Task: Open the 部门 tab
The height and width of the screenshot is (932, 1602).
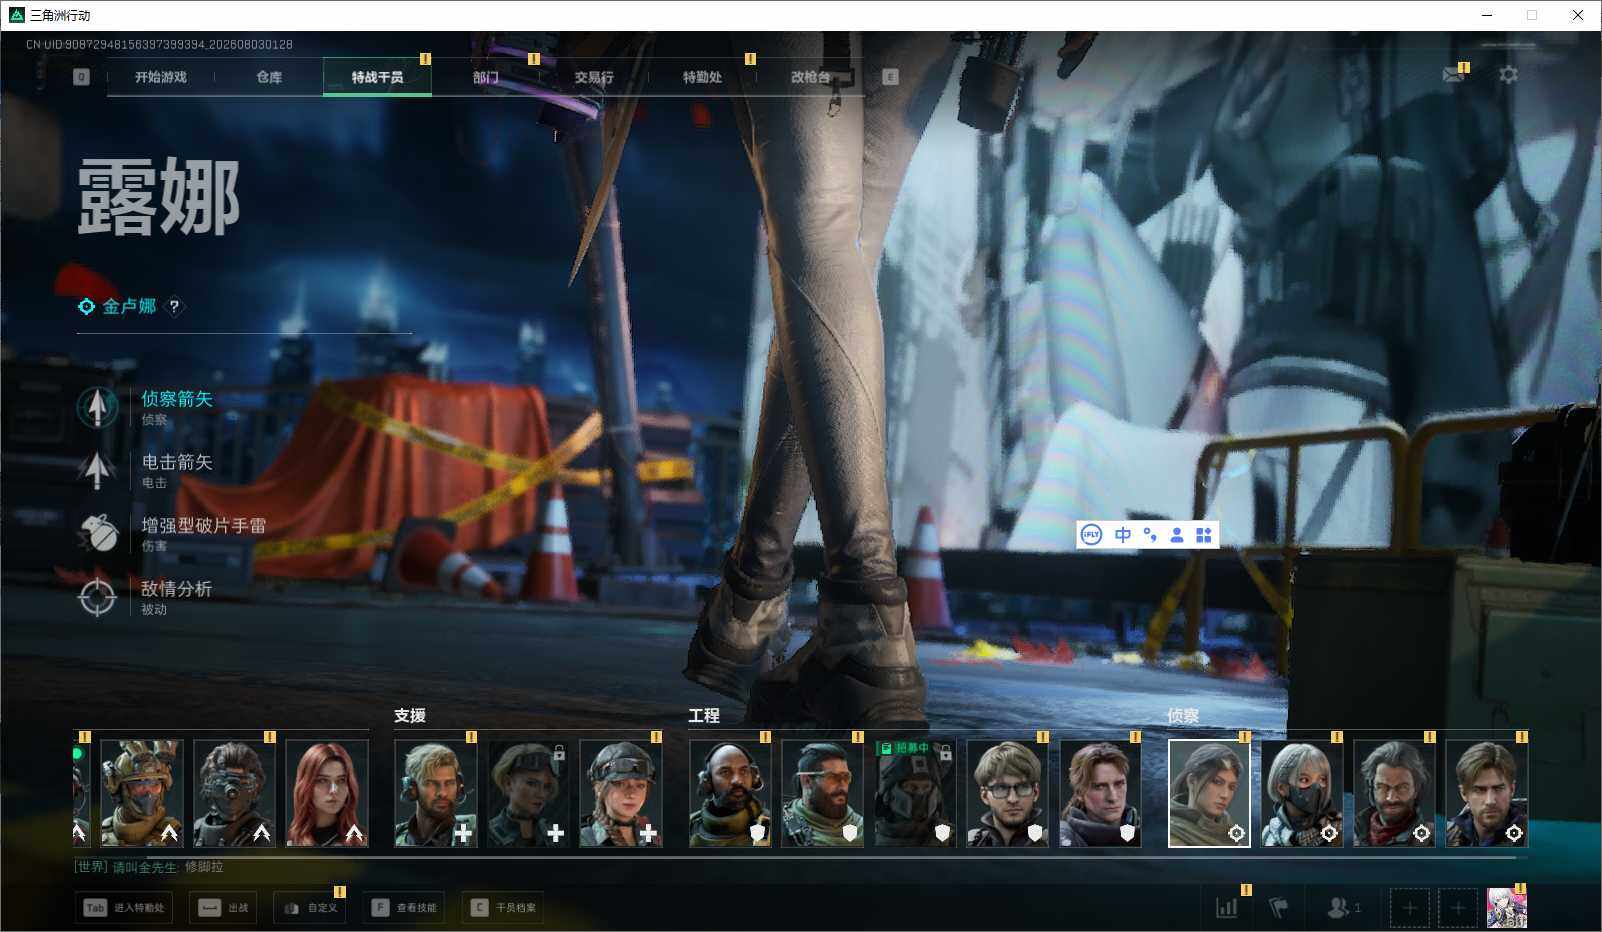Action: coord(486,77)
